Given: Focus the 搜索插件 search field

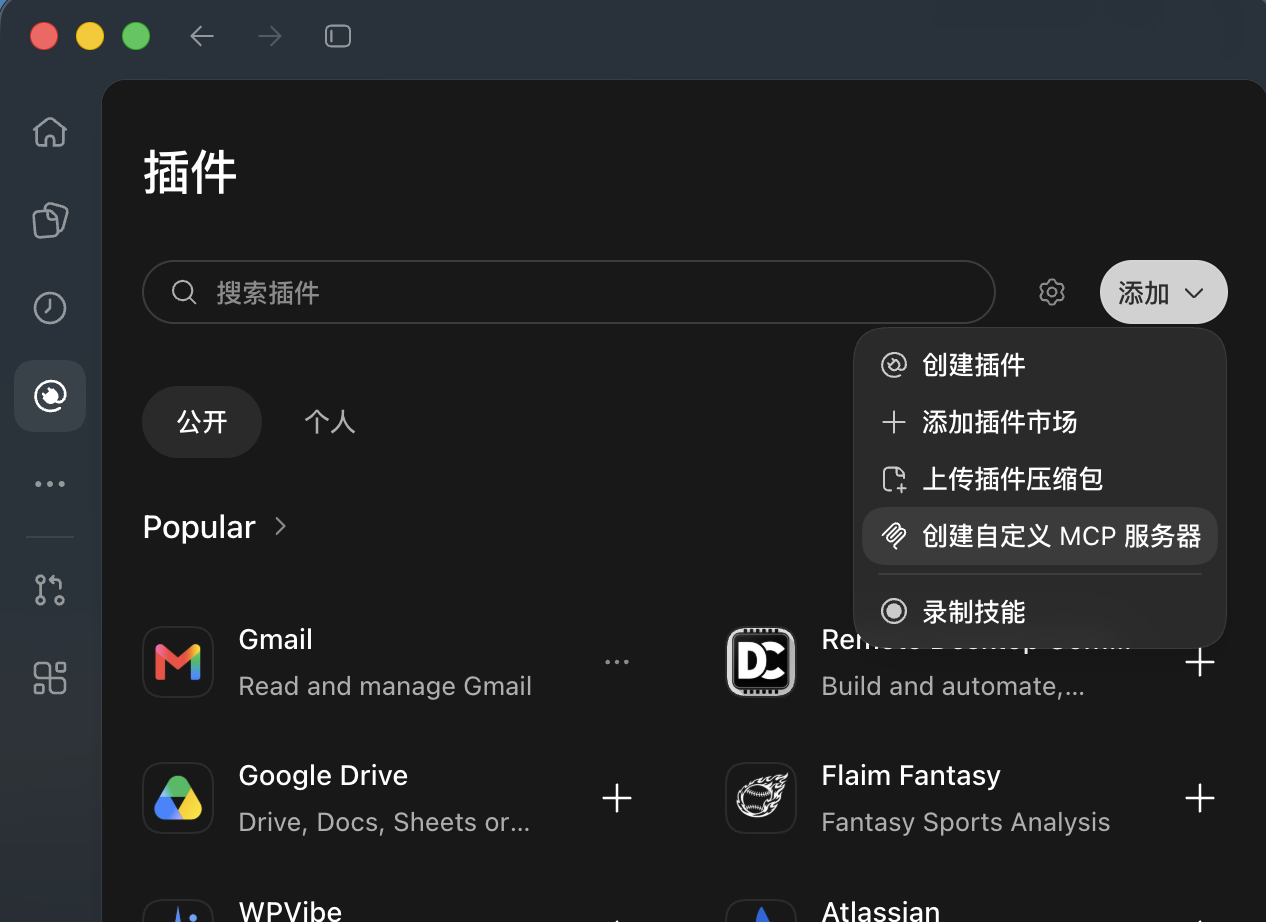Looking at the screenshot, I should click(569, 292).
